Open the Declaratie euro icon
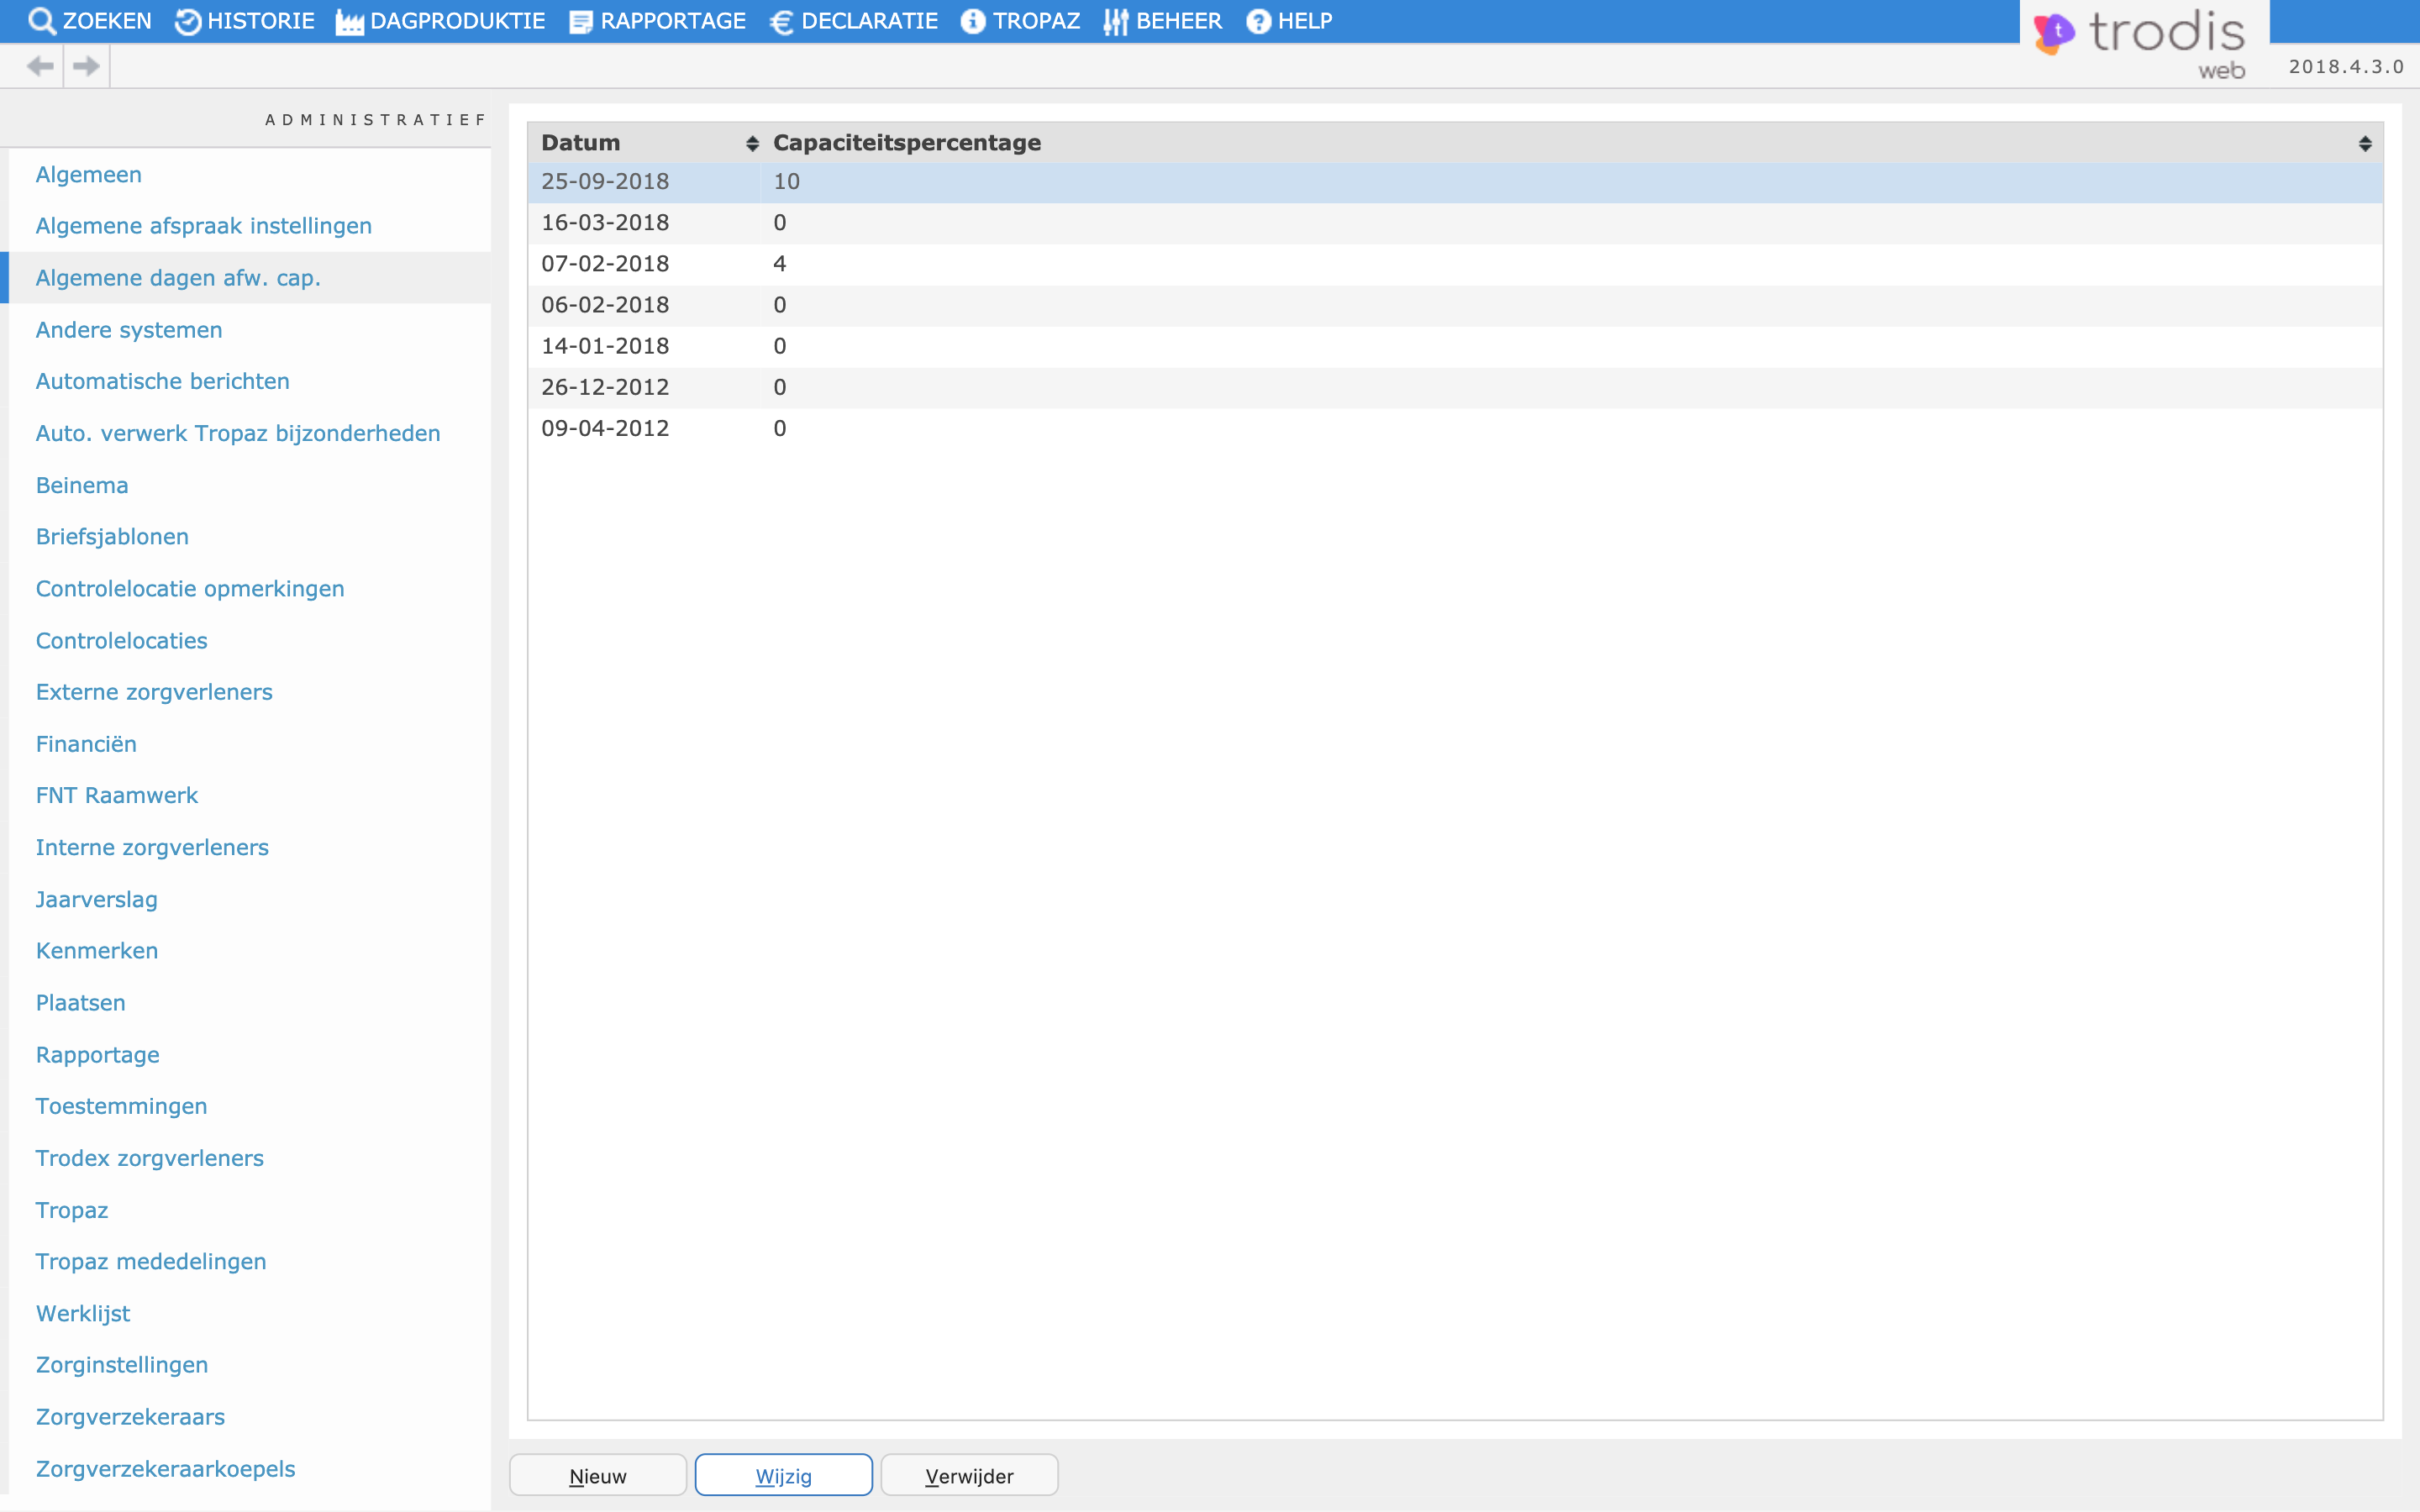 point(782,21)
